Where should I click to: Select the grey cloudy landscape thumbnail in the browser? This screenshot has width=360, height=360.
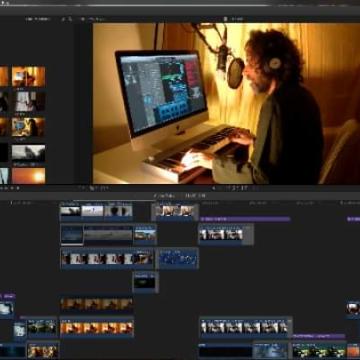29,153
